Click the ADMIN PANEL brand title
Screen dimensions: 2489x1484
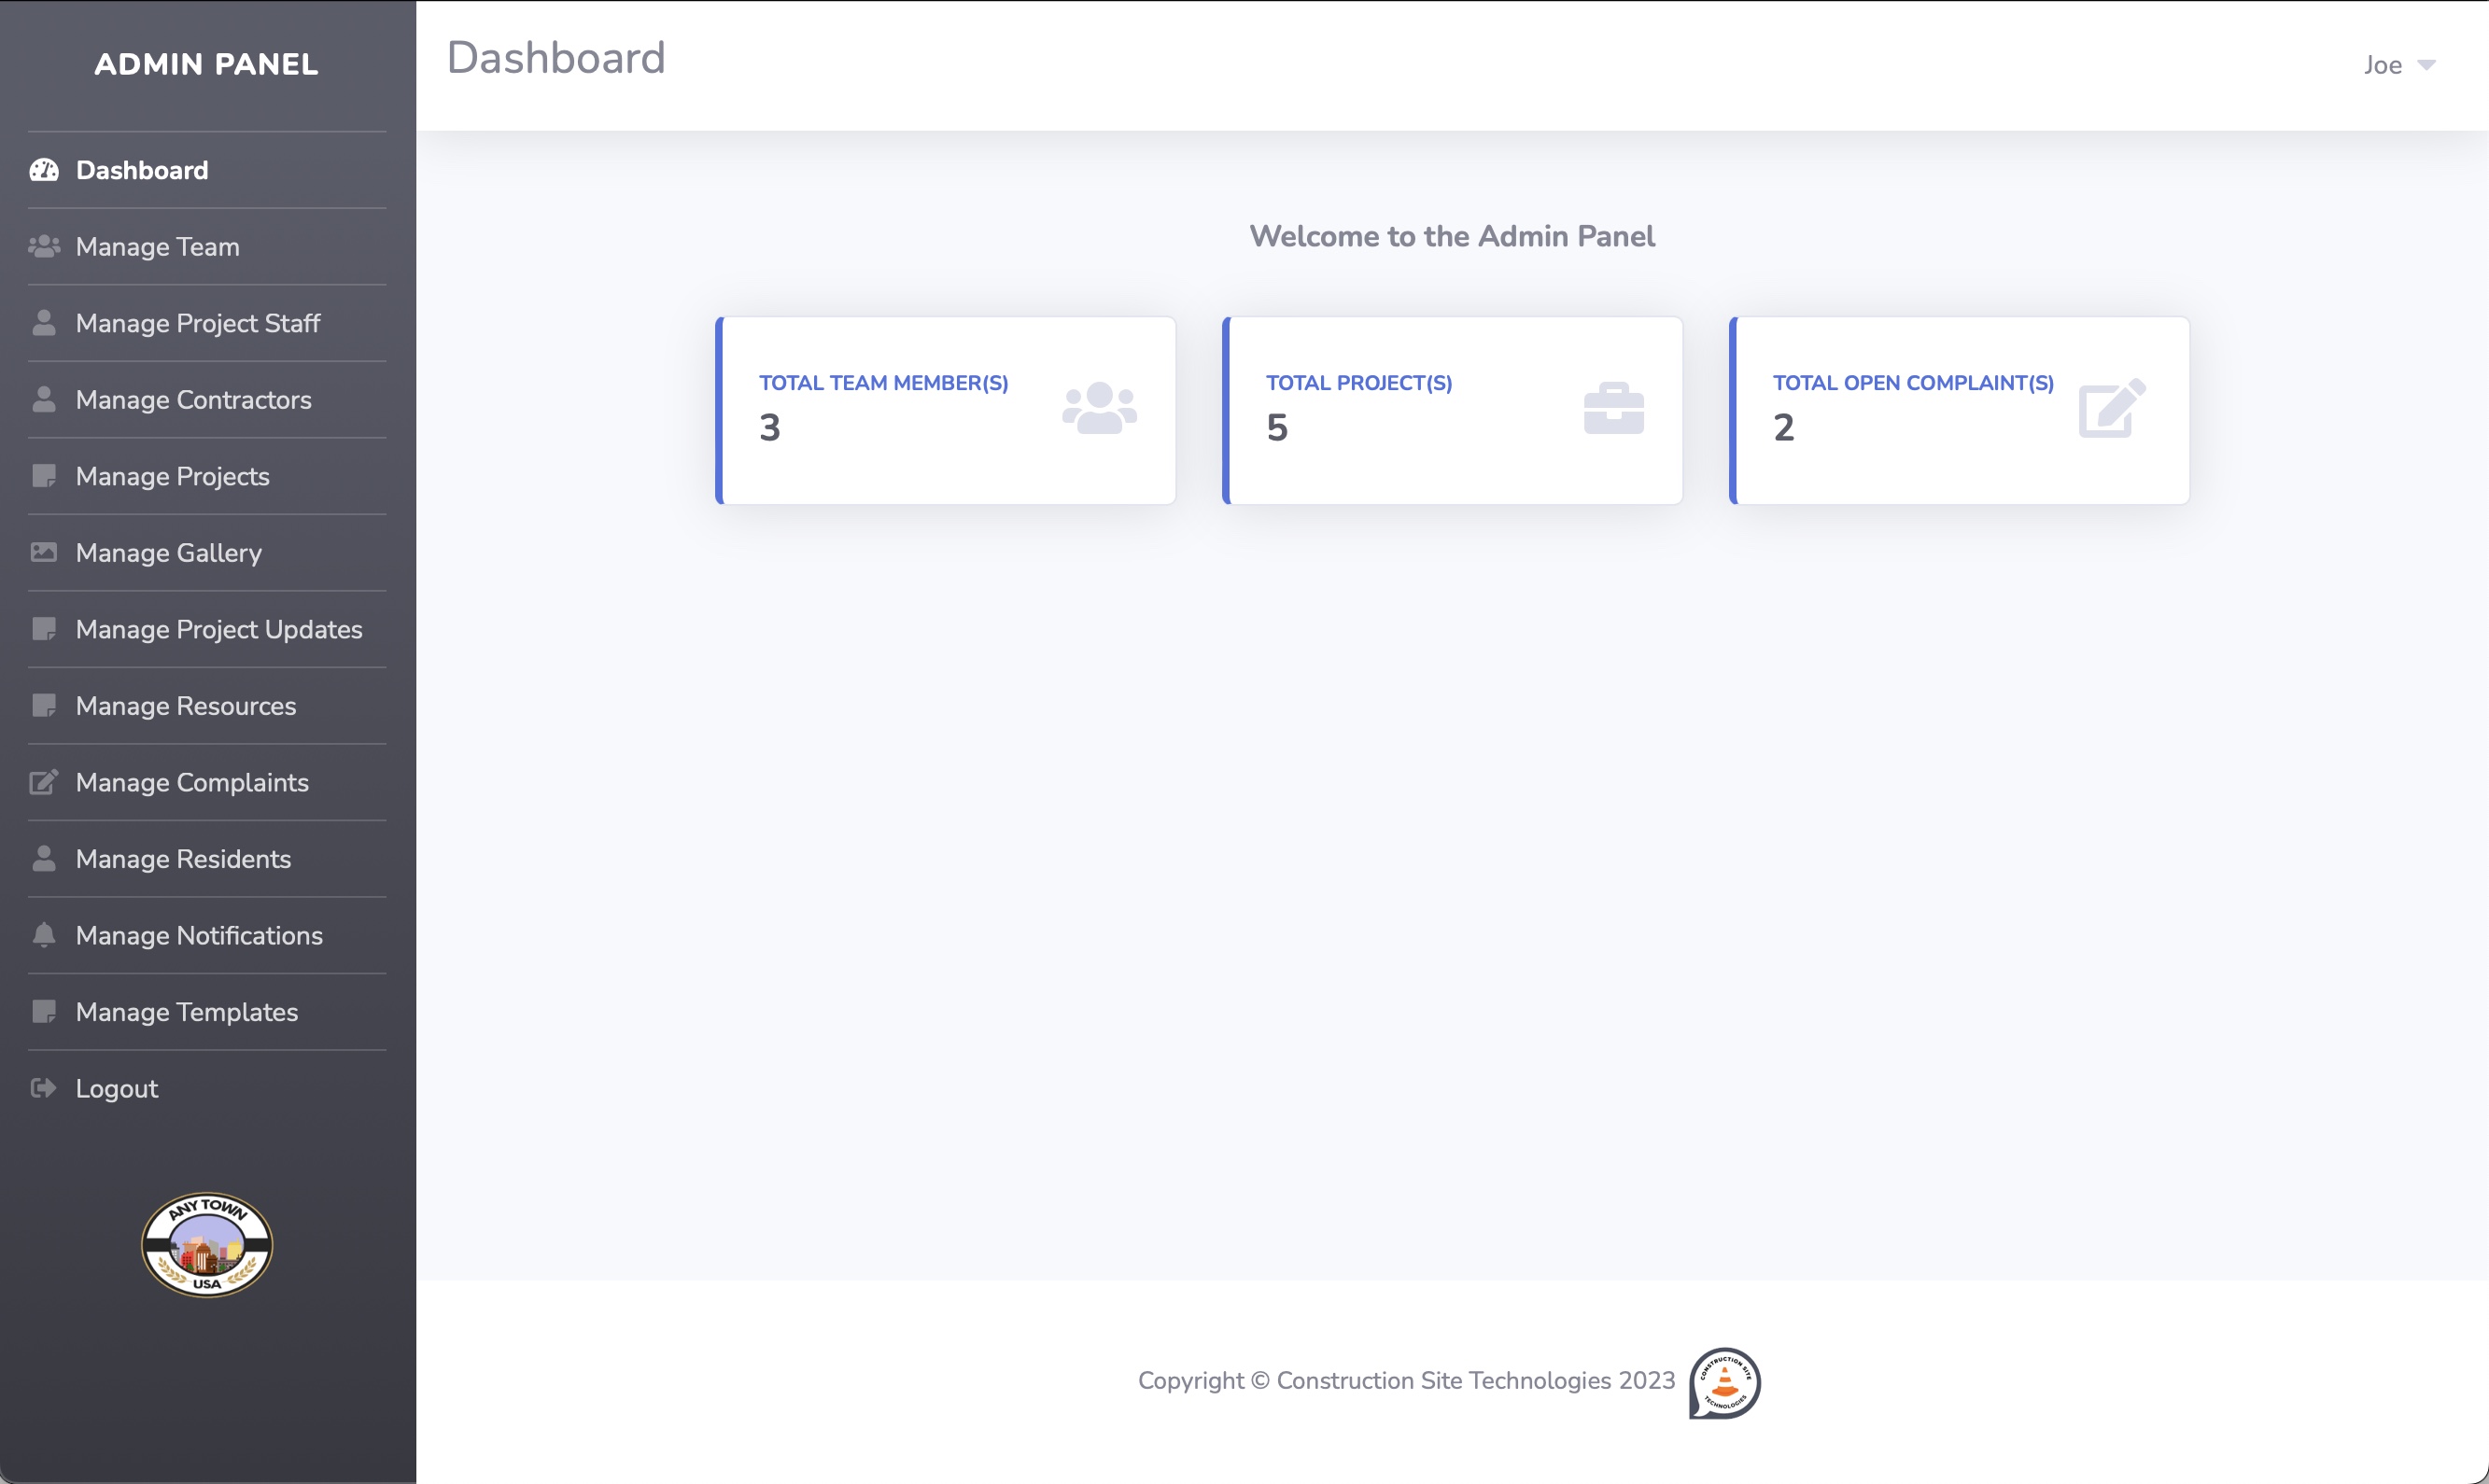207,64
